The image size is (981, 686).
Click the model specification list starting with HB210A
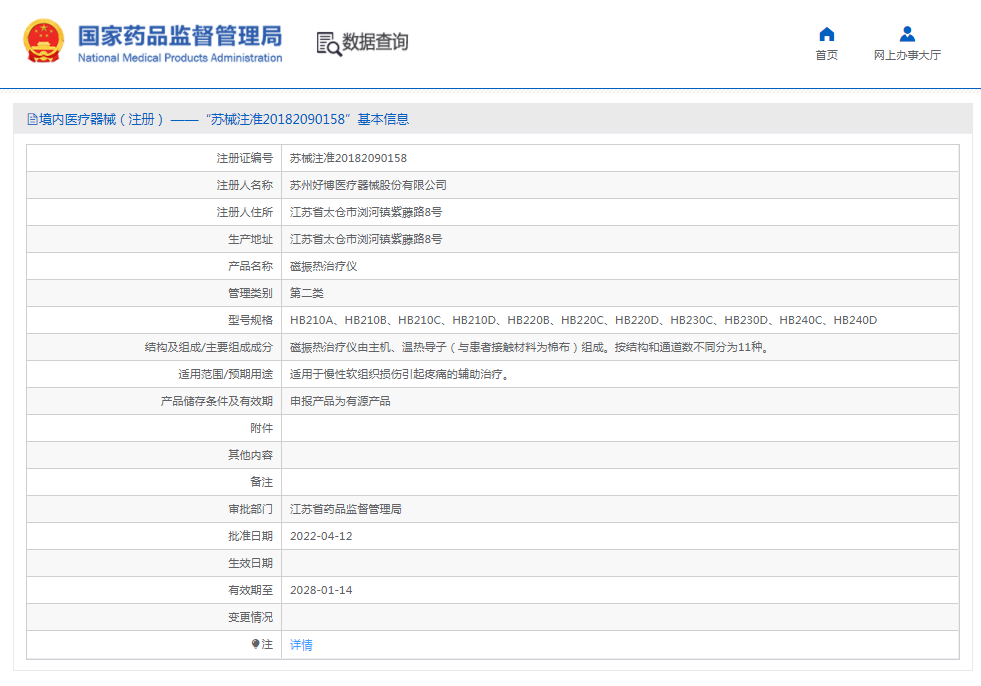[583, 320]
